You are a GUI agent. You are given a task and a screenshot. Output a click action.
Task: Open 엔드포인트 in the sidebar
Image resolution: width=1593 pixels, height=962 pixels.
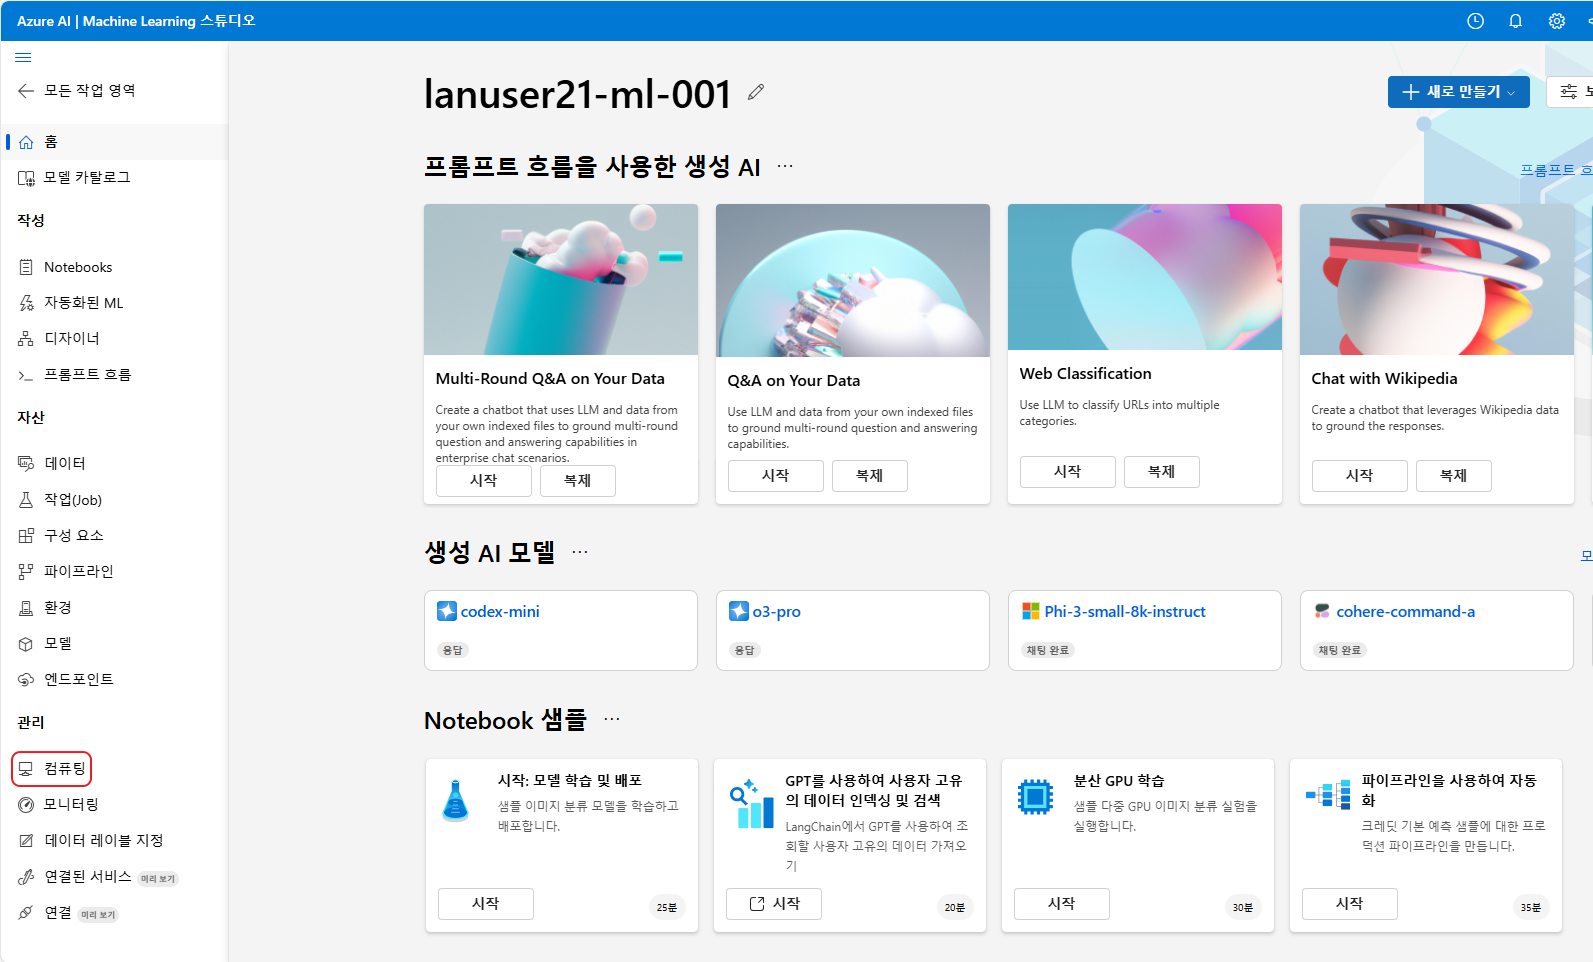114,680
